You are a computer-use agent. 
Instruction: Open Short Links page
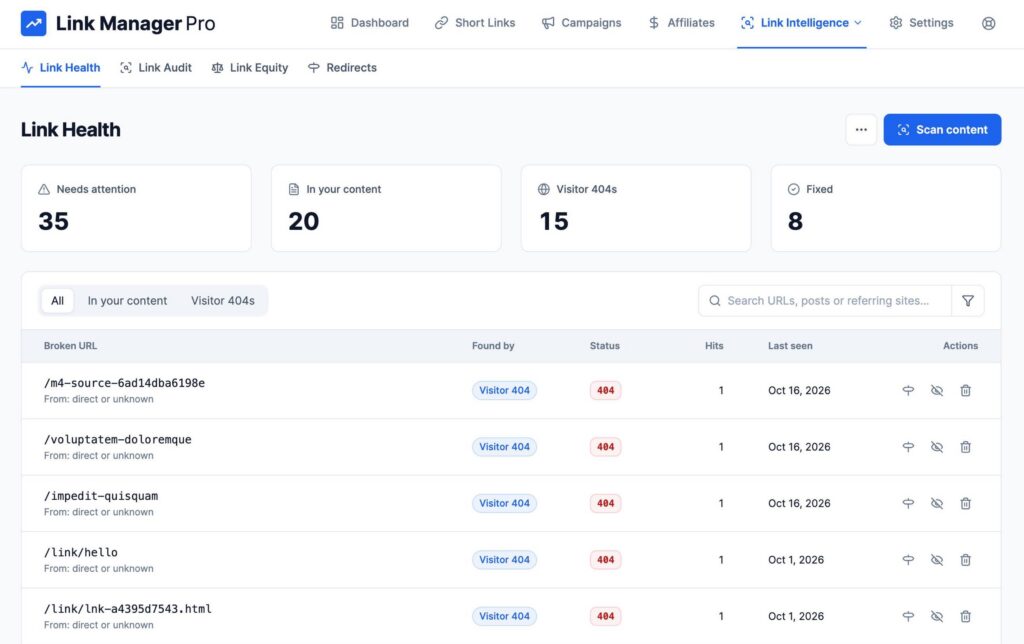click(475, 23)
